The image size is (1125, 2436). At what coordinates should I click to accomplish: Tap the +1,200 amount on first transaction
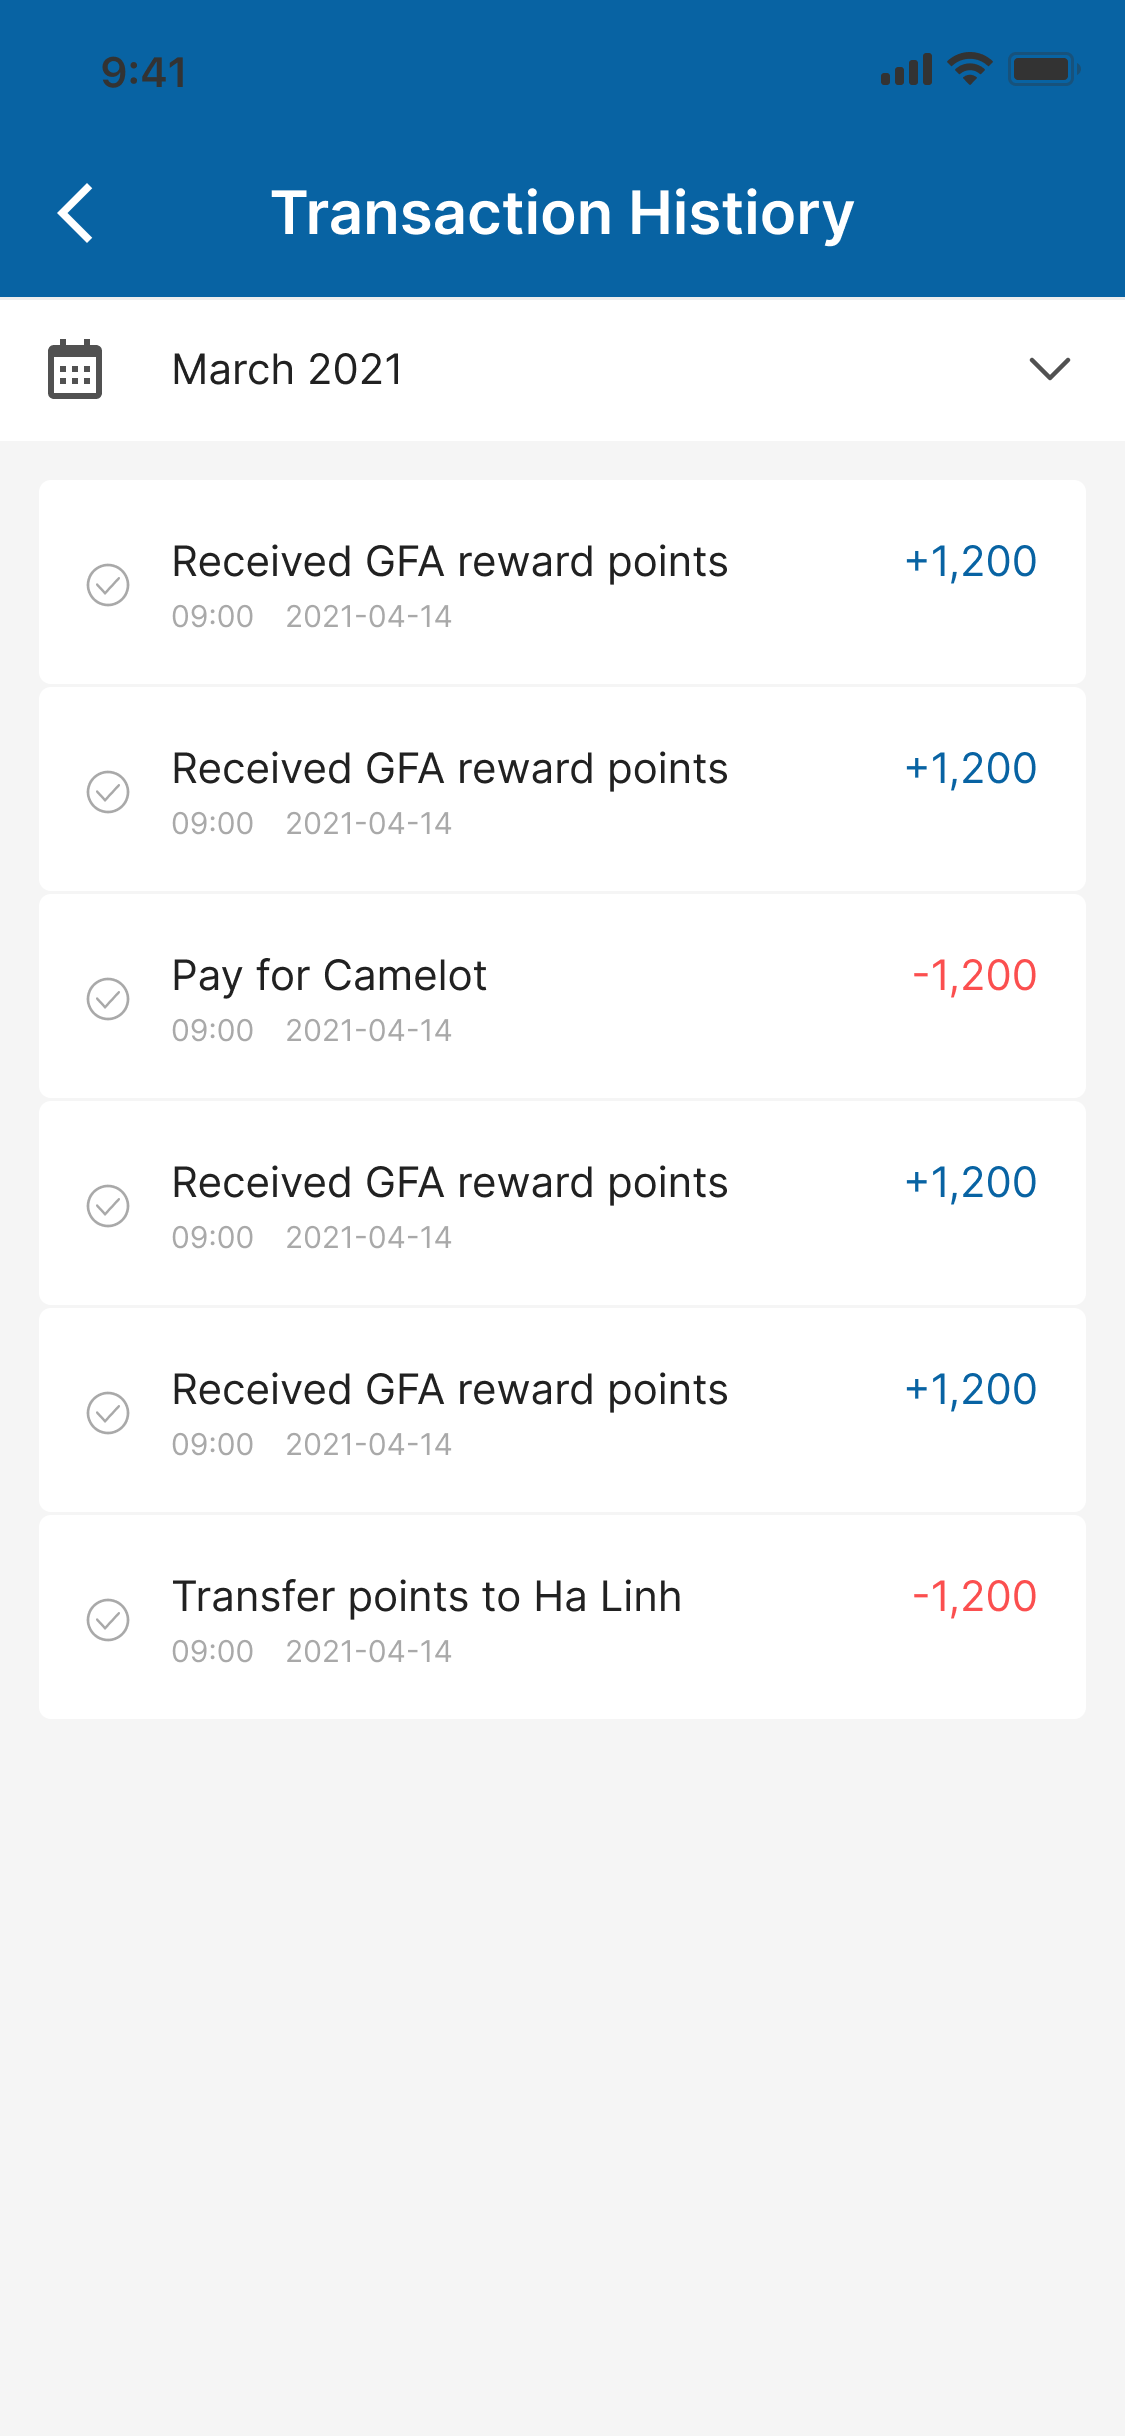(970, 562)
